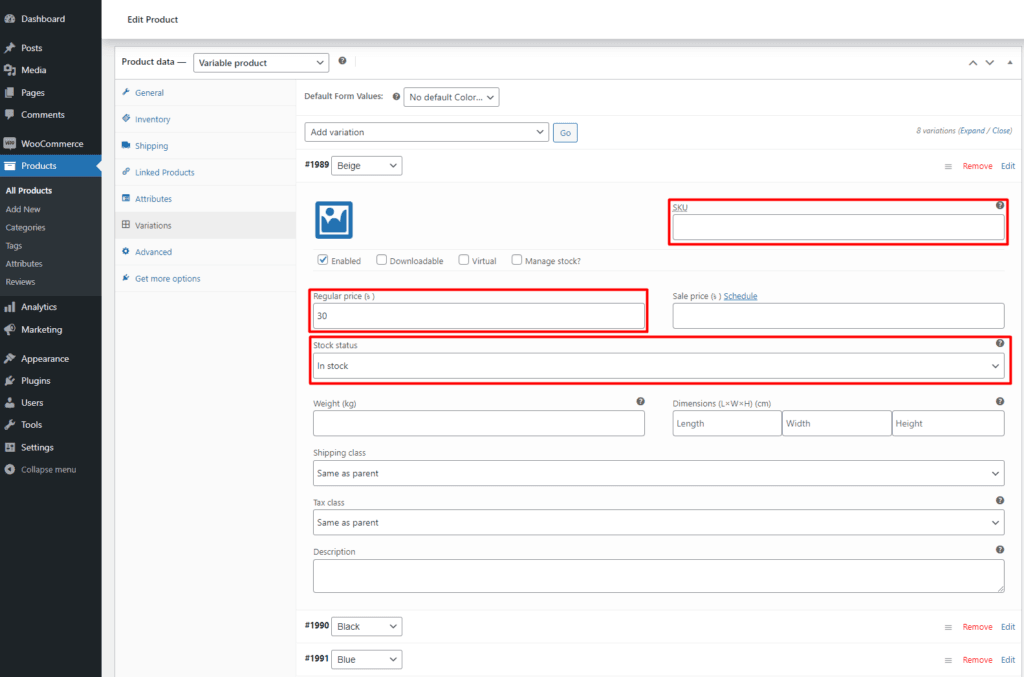The image size is (1024, 677).
Task: Tick the Downloadable checkbox
Action: (x=382, y=260)
